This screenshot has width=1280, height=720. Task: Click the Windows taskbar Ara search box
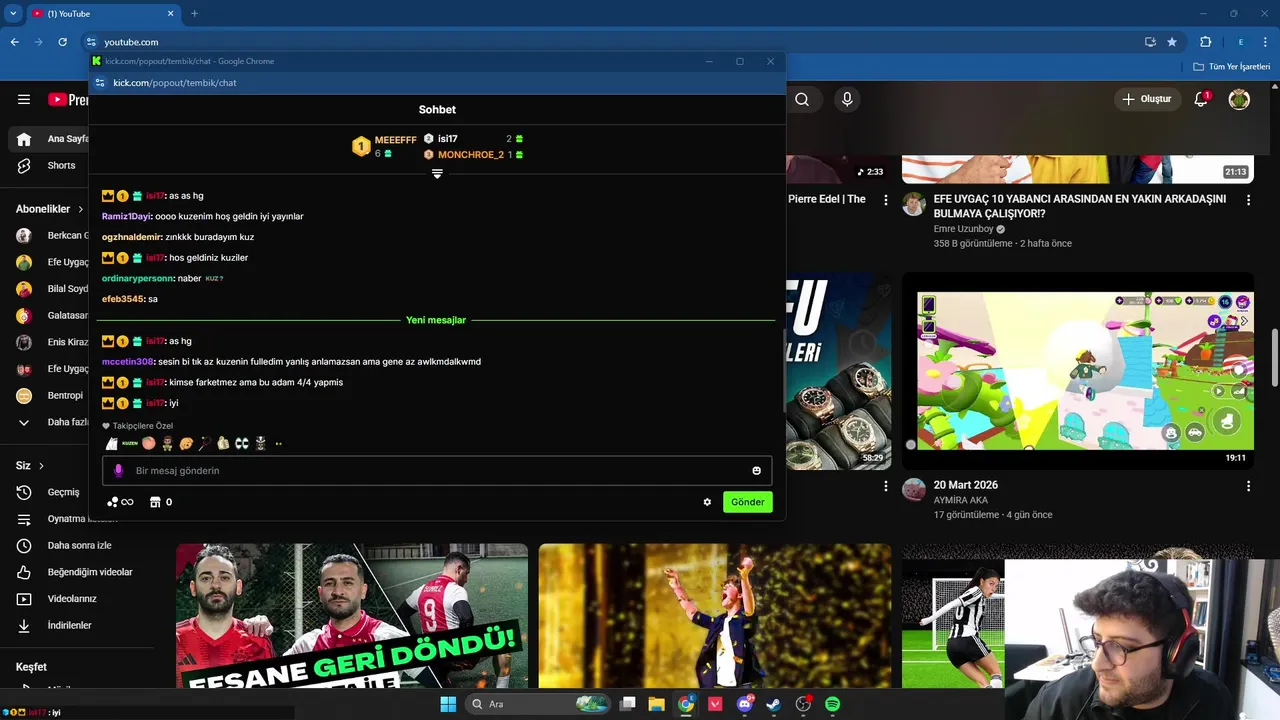538,704
